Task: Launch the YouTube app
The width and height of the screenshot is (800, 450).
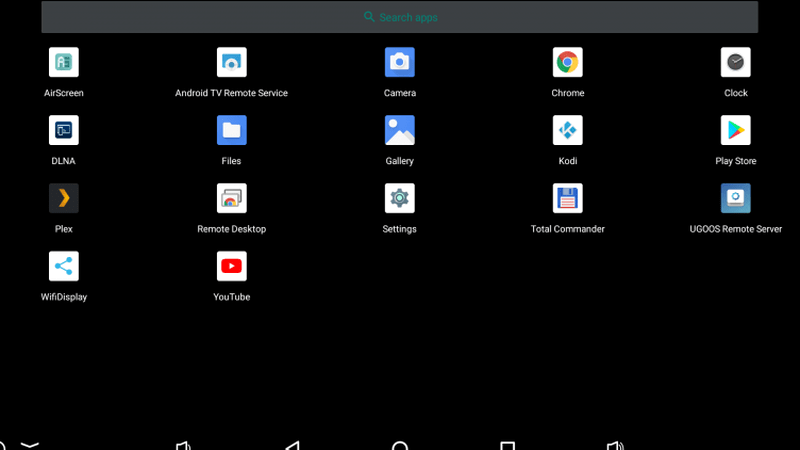Action: 232,266
